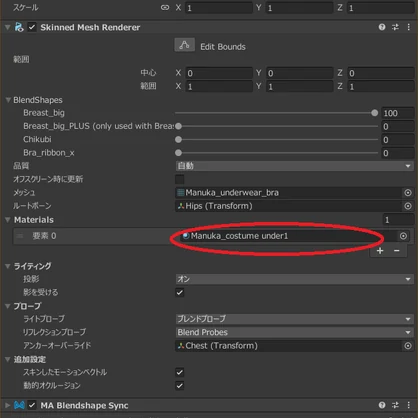The width and height of the screenshot is (418, 418).
Task: Add a material with the plus button
Action: (x=380, y=251)
